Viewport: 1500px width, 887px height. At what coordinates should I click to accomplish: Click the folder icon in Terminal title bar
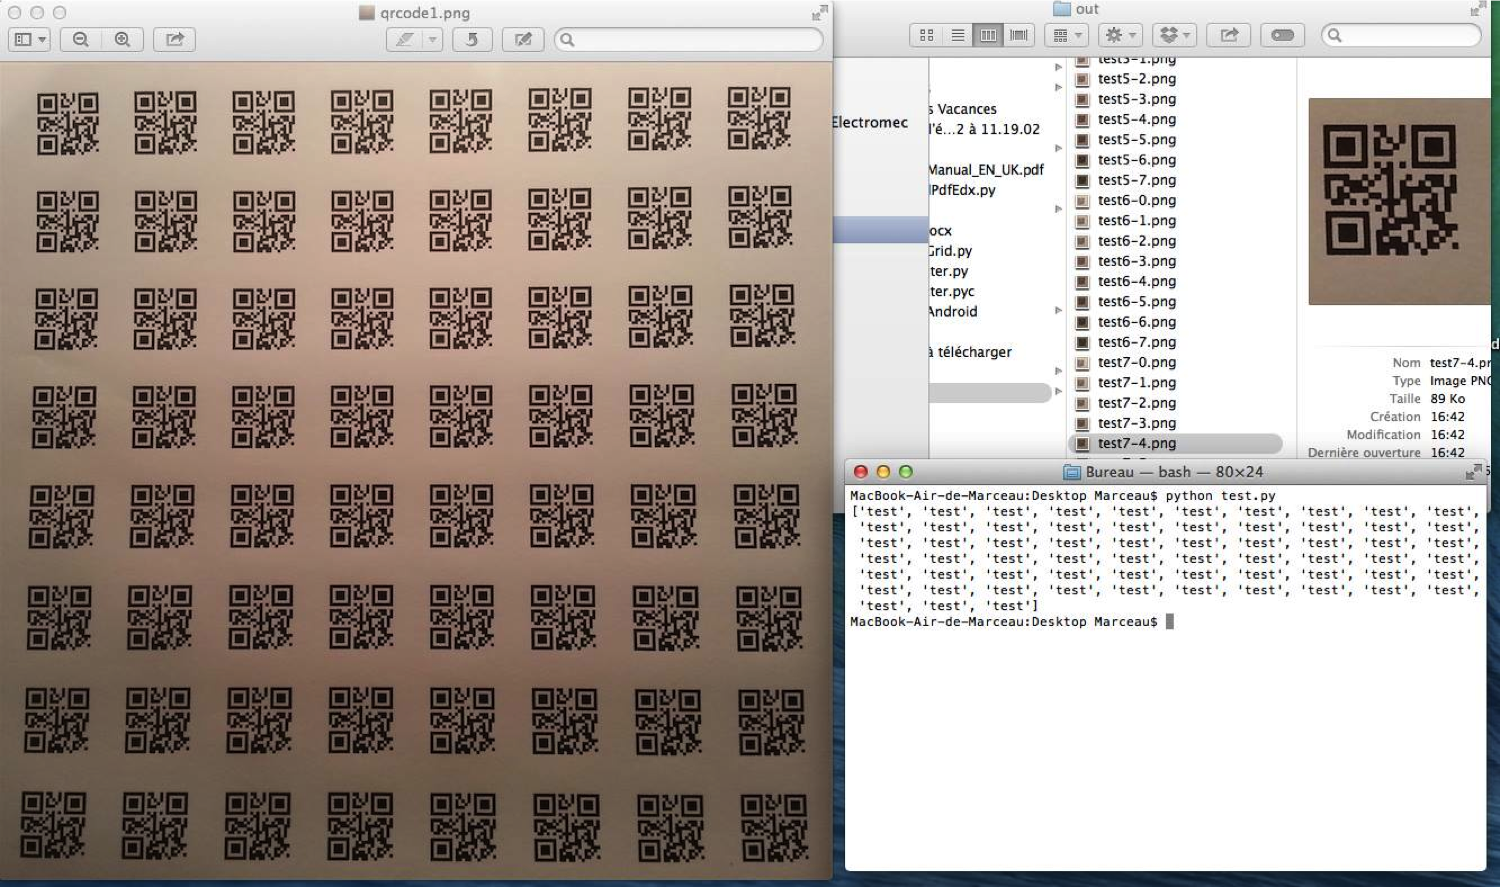point(1072,472)
